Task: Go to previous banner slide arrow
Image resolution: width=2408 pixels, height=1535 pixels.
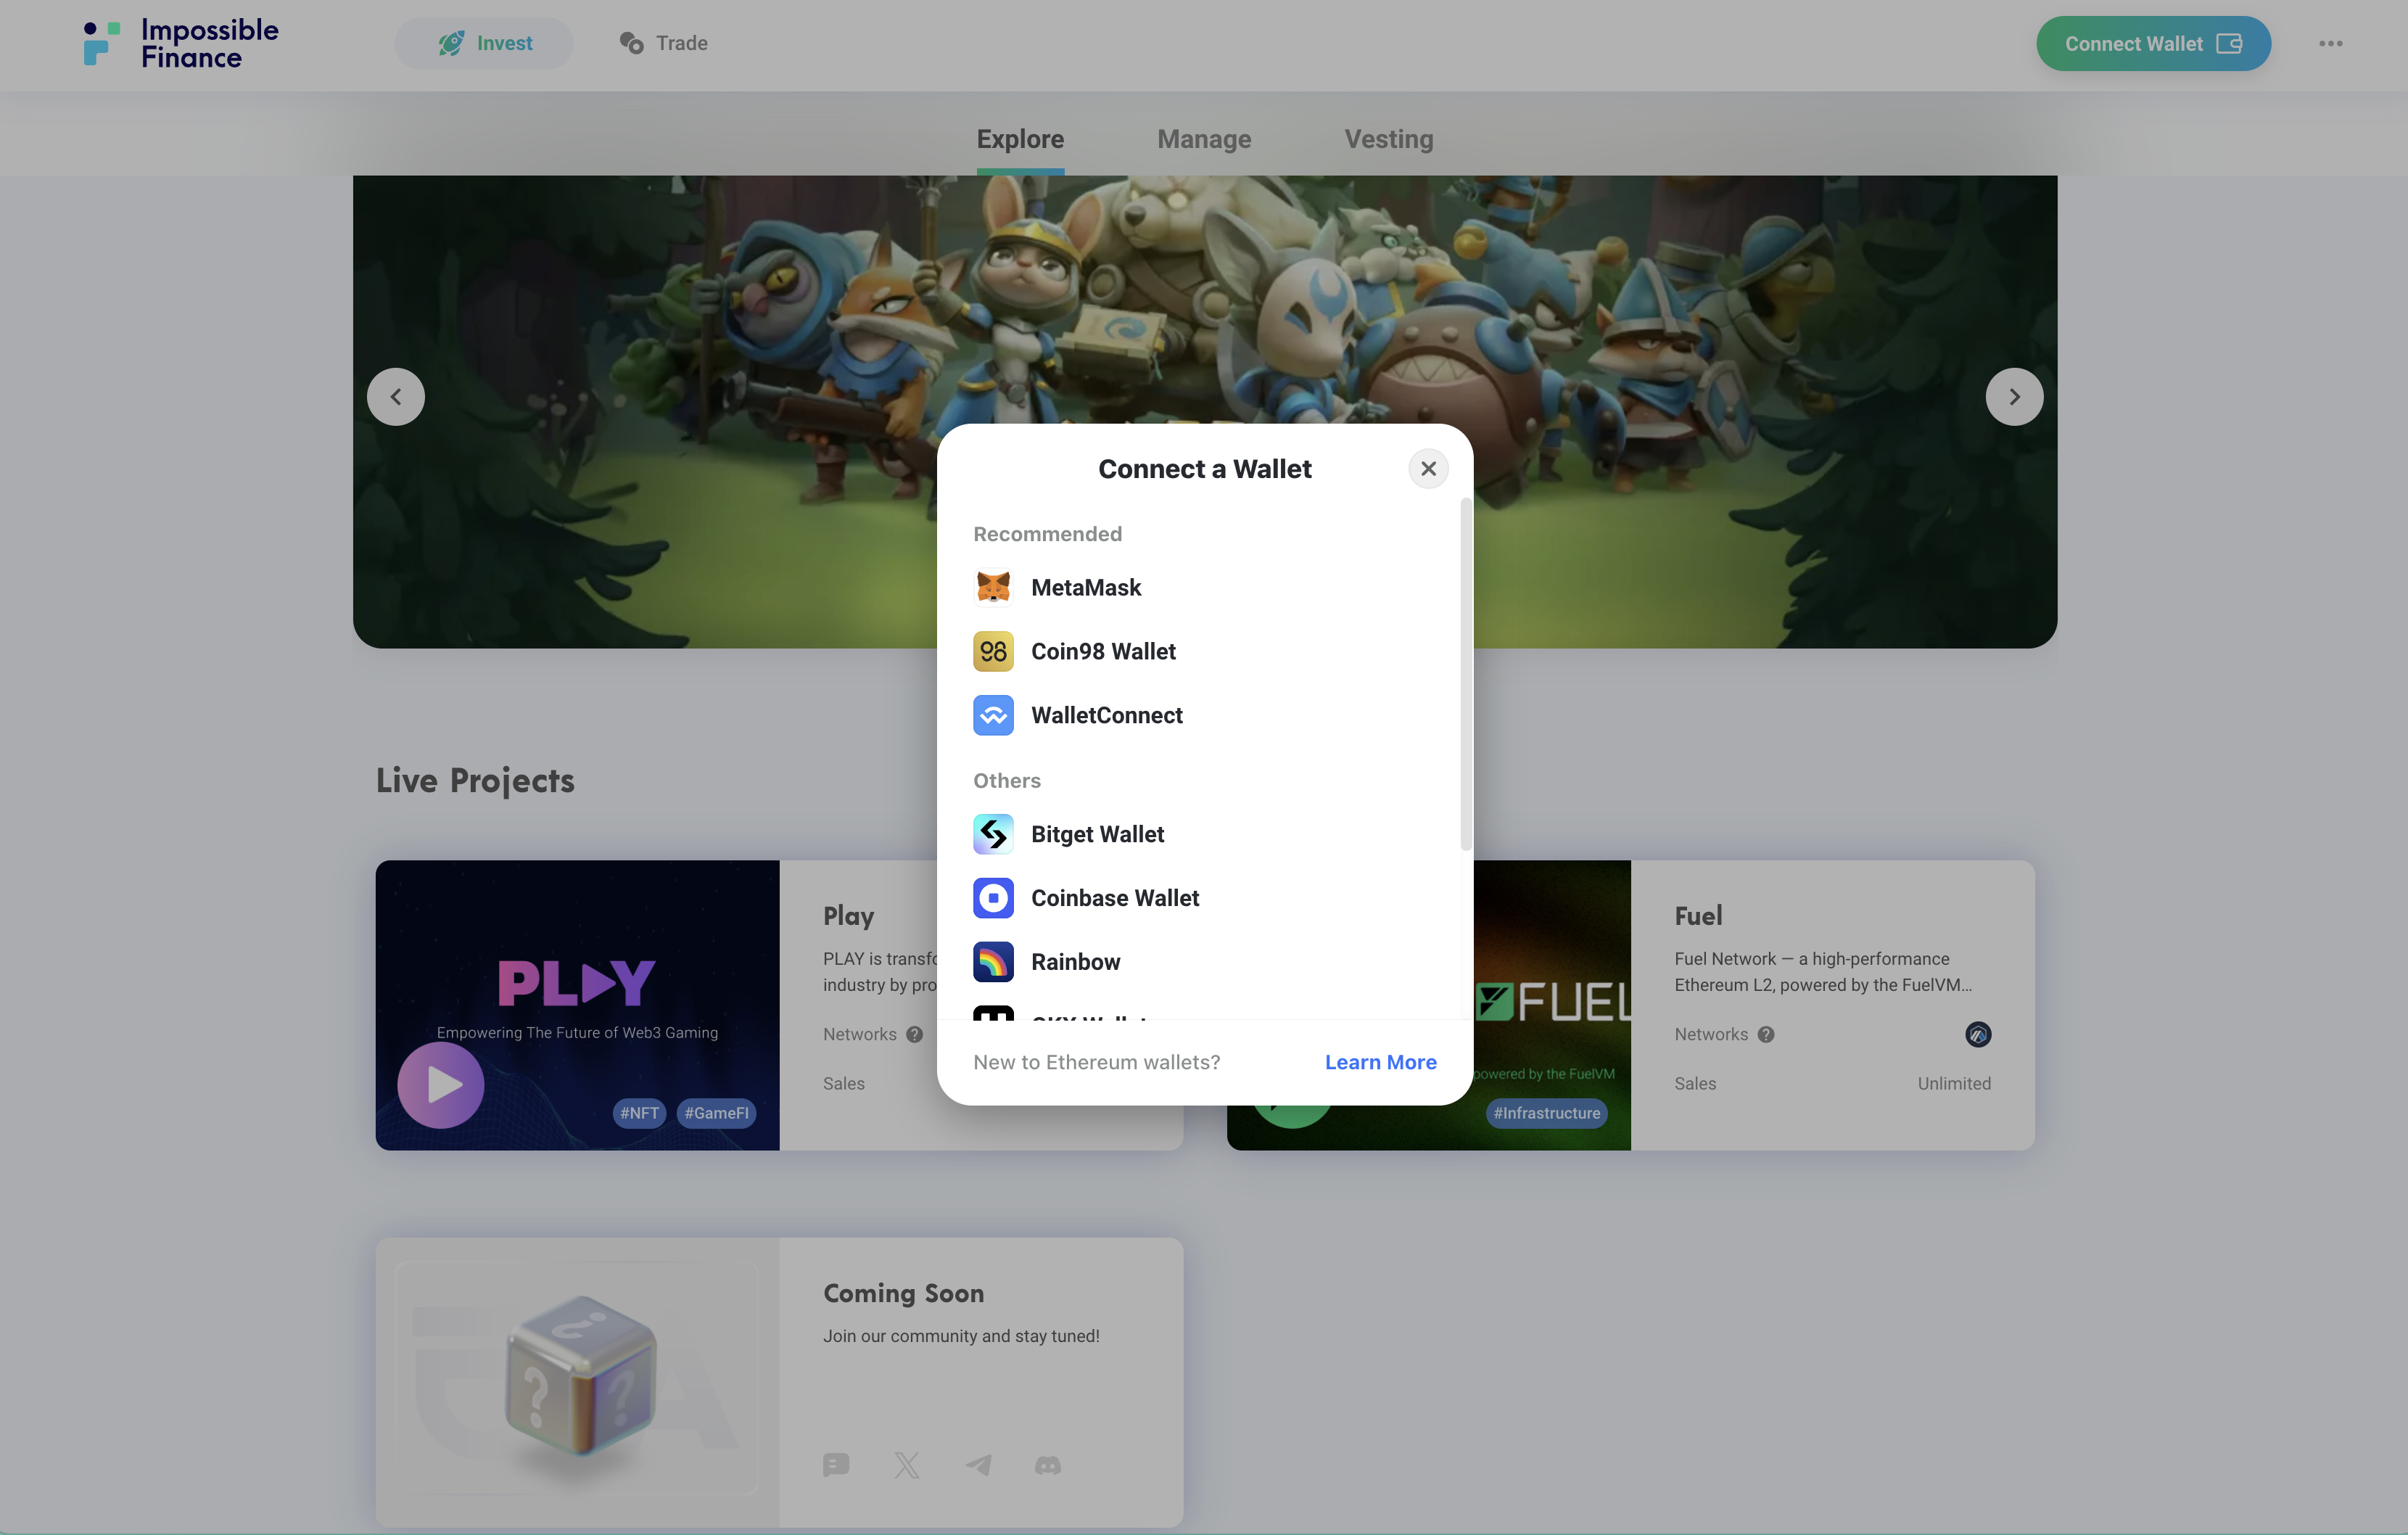Action: click(x=396, y=397)
